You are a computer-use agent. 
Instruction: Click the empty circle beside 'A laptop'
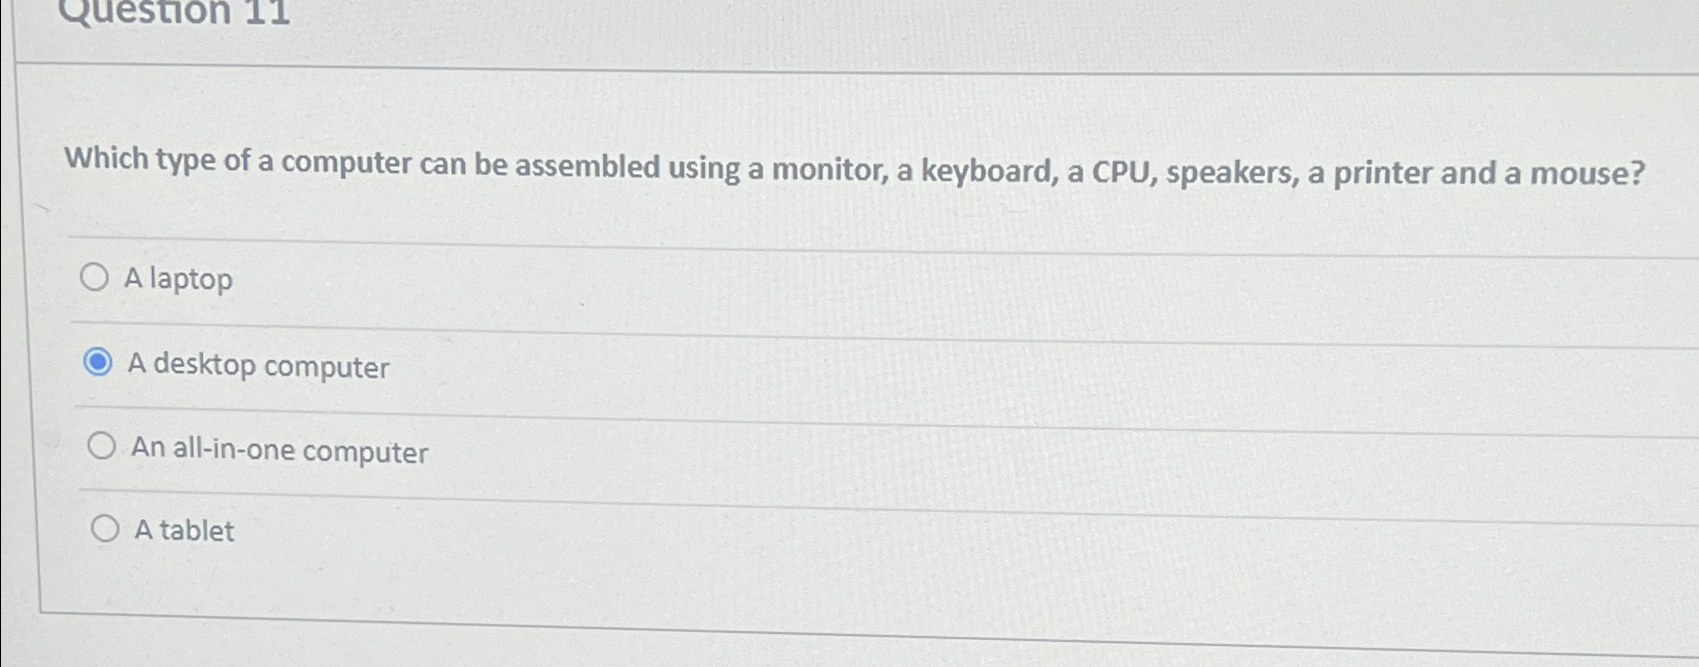click(97, 276)
